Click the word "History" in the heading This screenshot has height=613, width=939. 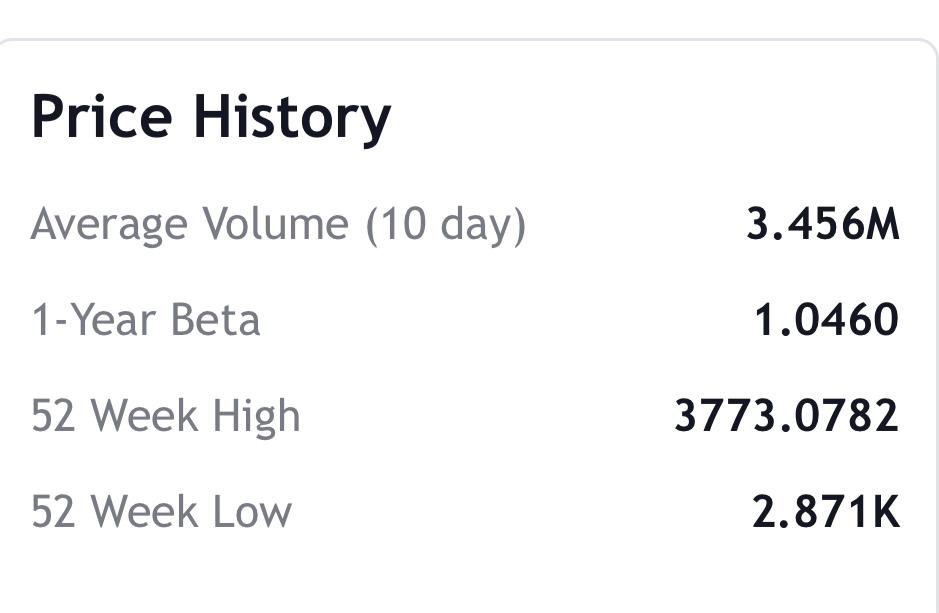(291, 117)
